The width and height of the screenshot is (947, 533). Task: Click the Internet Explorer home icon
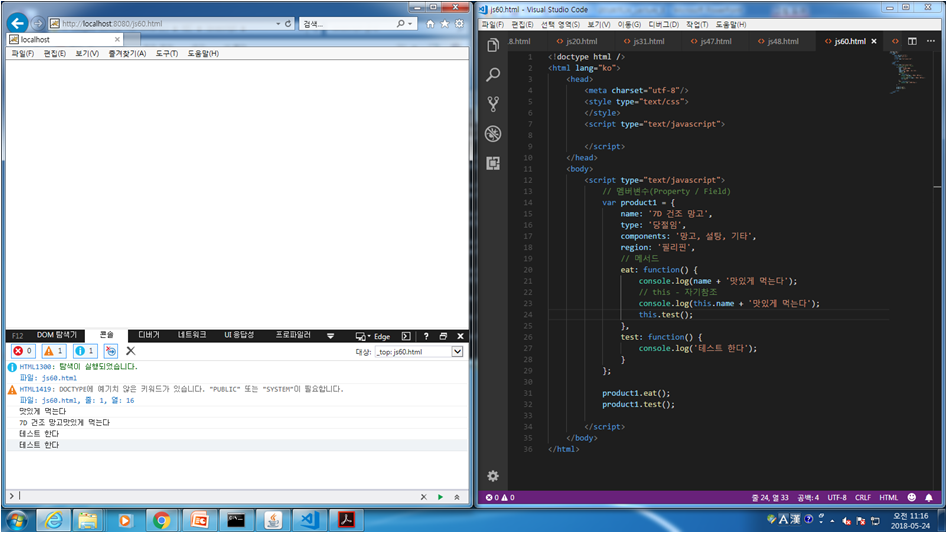430,24
